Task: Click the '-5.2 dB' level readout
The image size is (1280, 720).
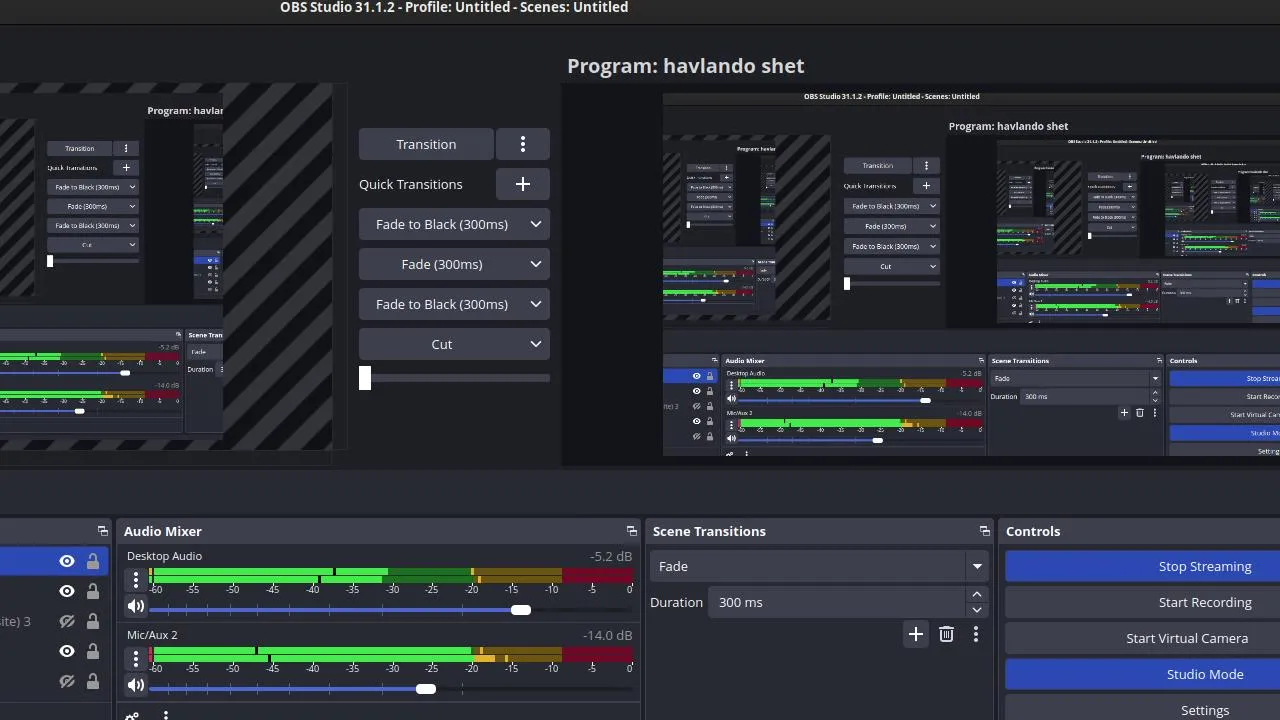Action: [611, 557]
